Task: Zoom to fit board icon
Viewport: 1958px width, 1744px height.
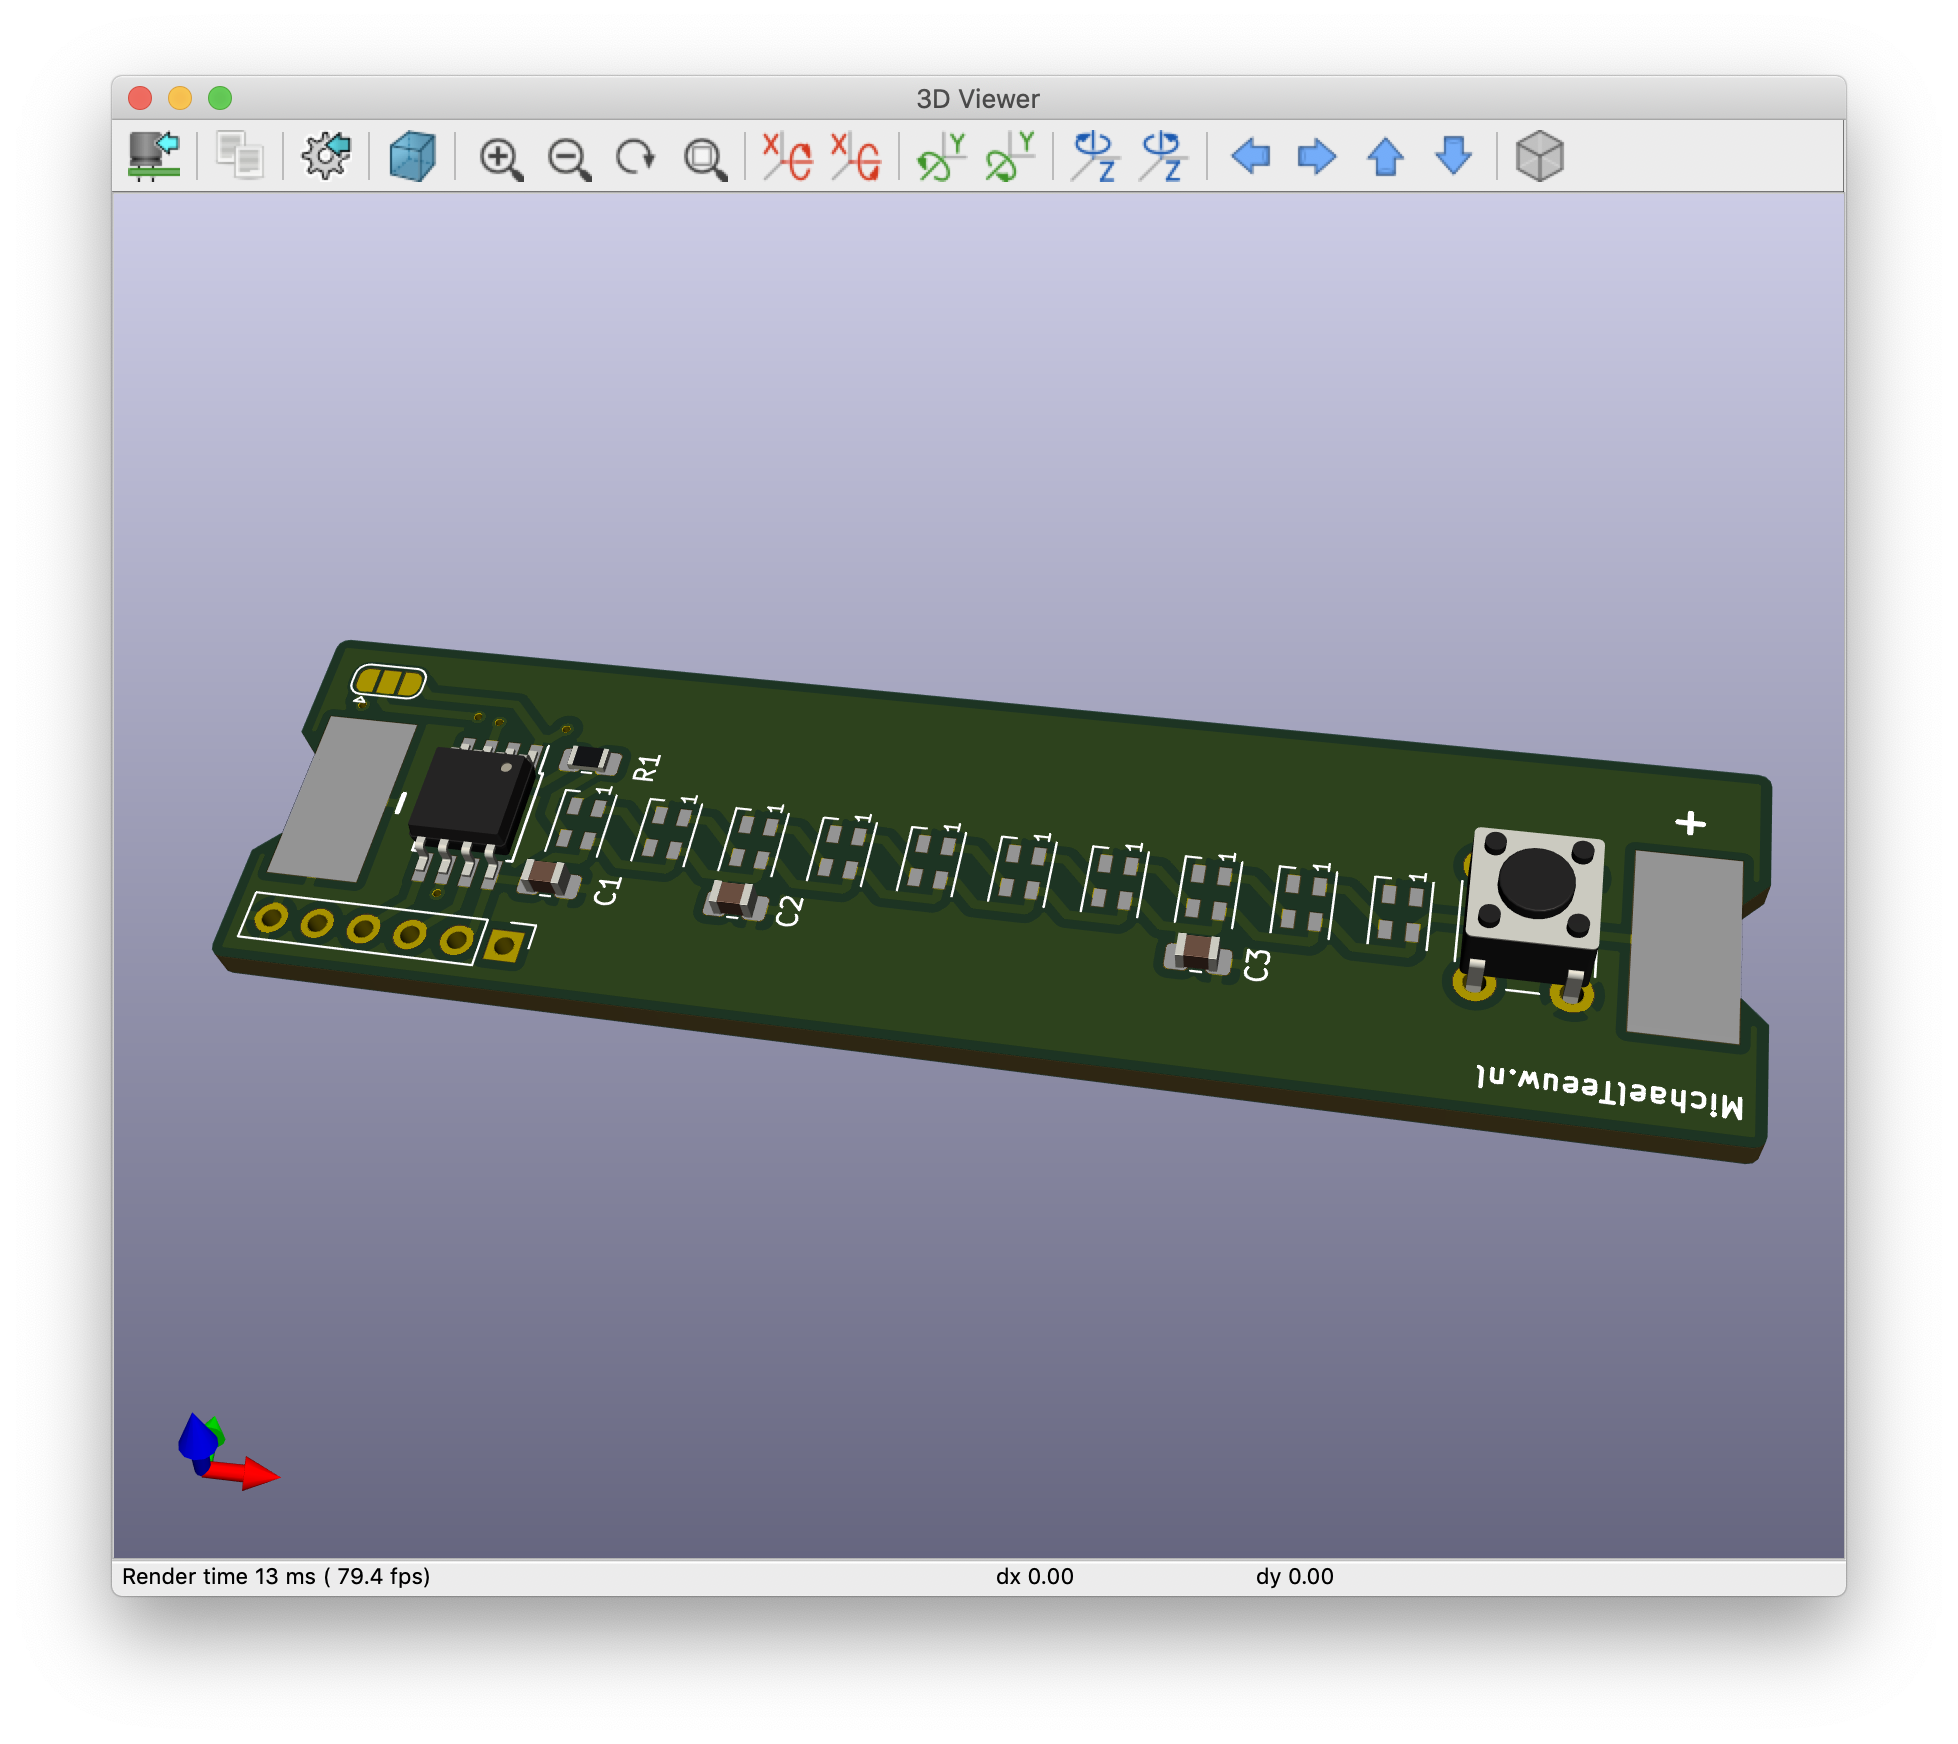Action: click(x=704, y=158)
